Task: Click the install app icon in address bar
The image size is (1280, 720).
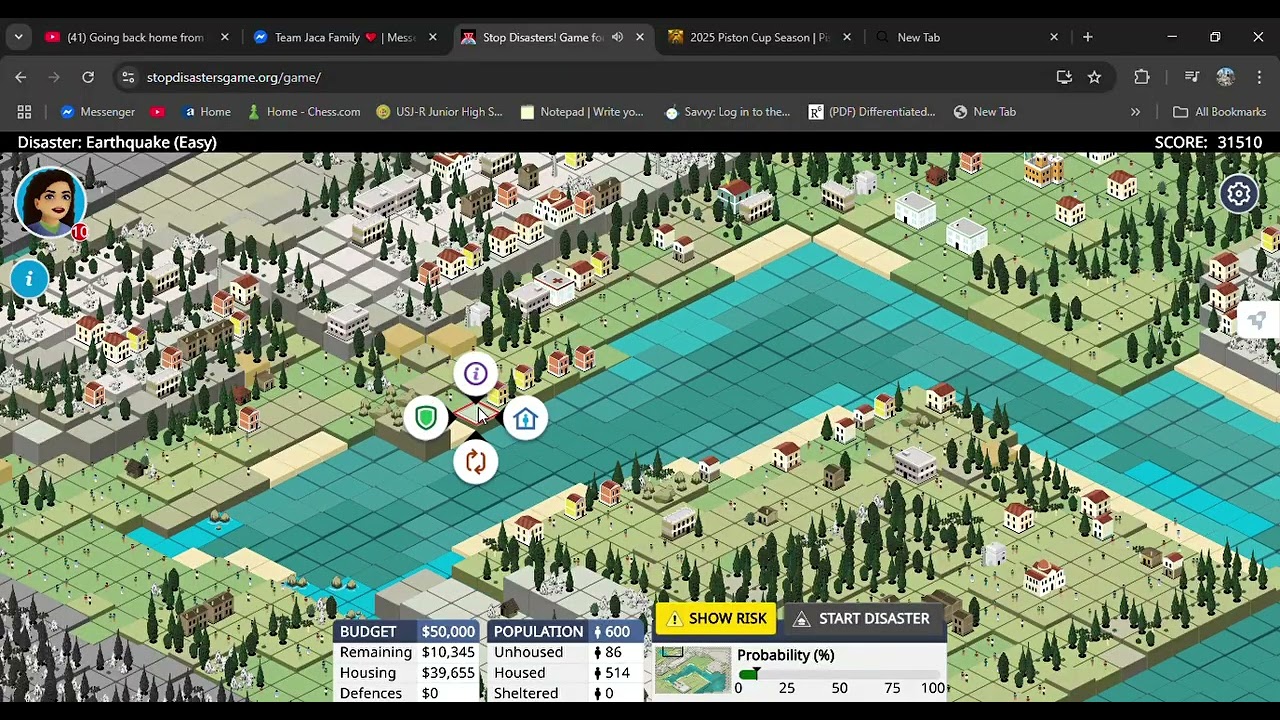Action: (x=1064, y=77)
